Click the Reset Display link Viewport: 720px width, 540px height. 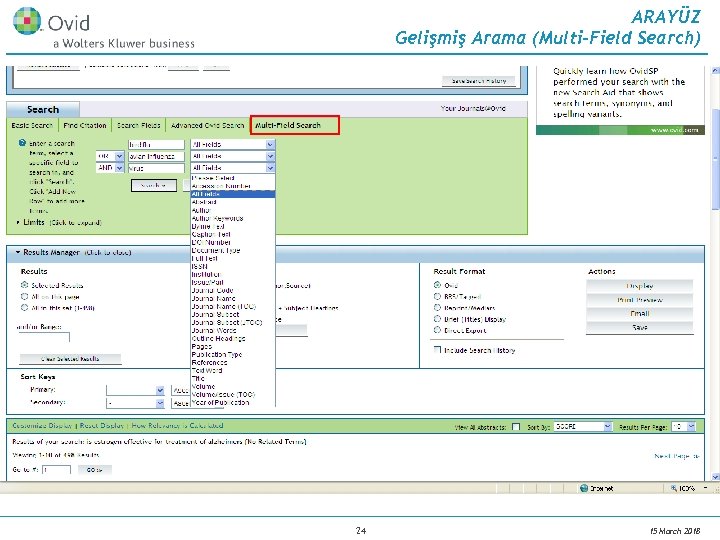click(101, 426)
